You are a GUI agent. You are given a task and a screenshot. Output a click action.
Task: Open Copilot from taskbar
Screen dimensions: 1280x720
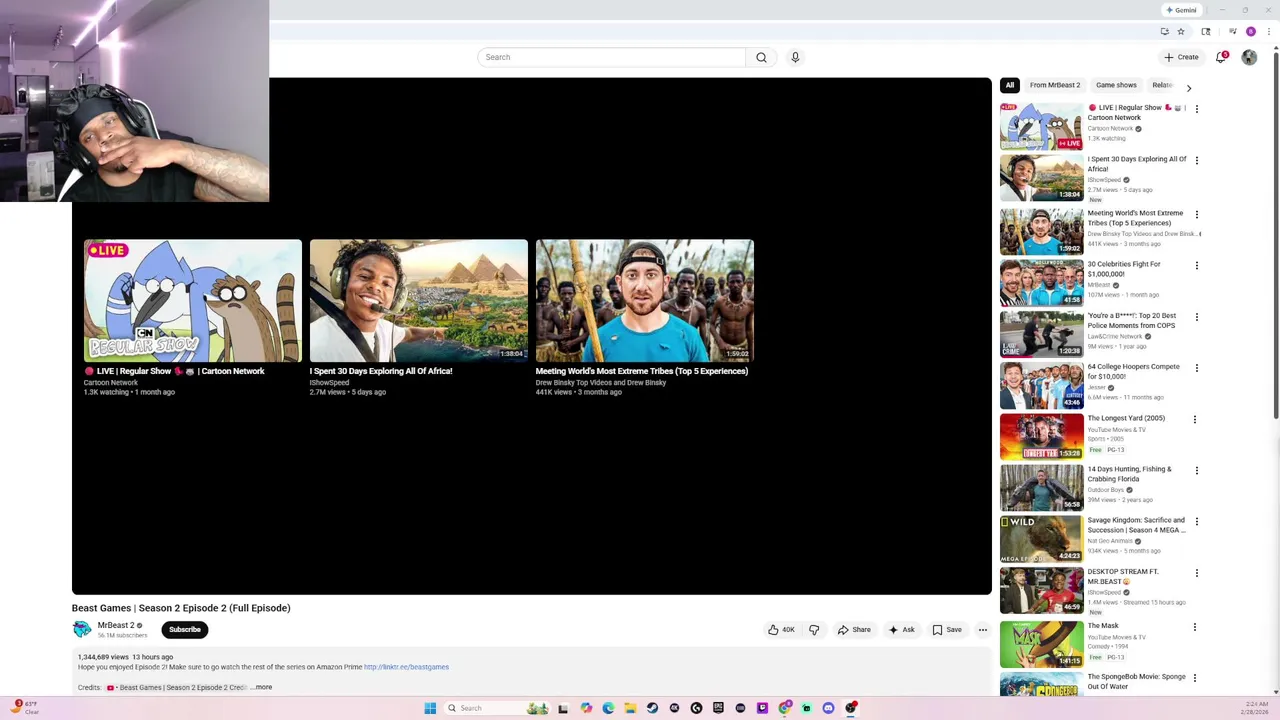click(x=586, y=708)
